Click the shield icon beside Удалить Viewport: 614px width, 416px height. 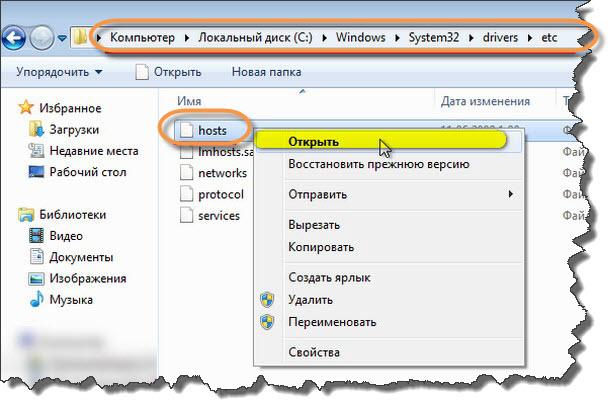pos(267,300)
